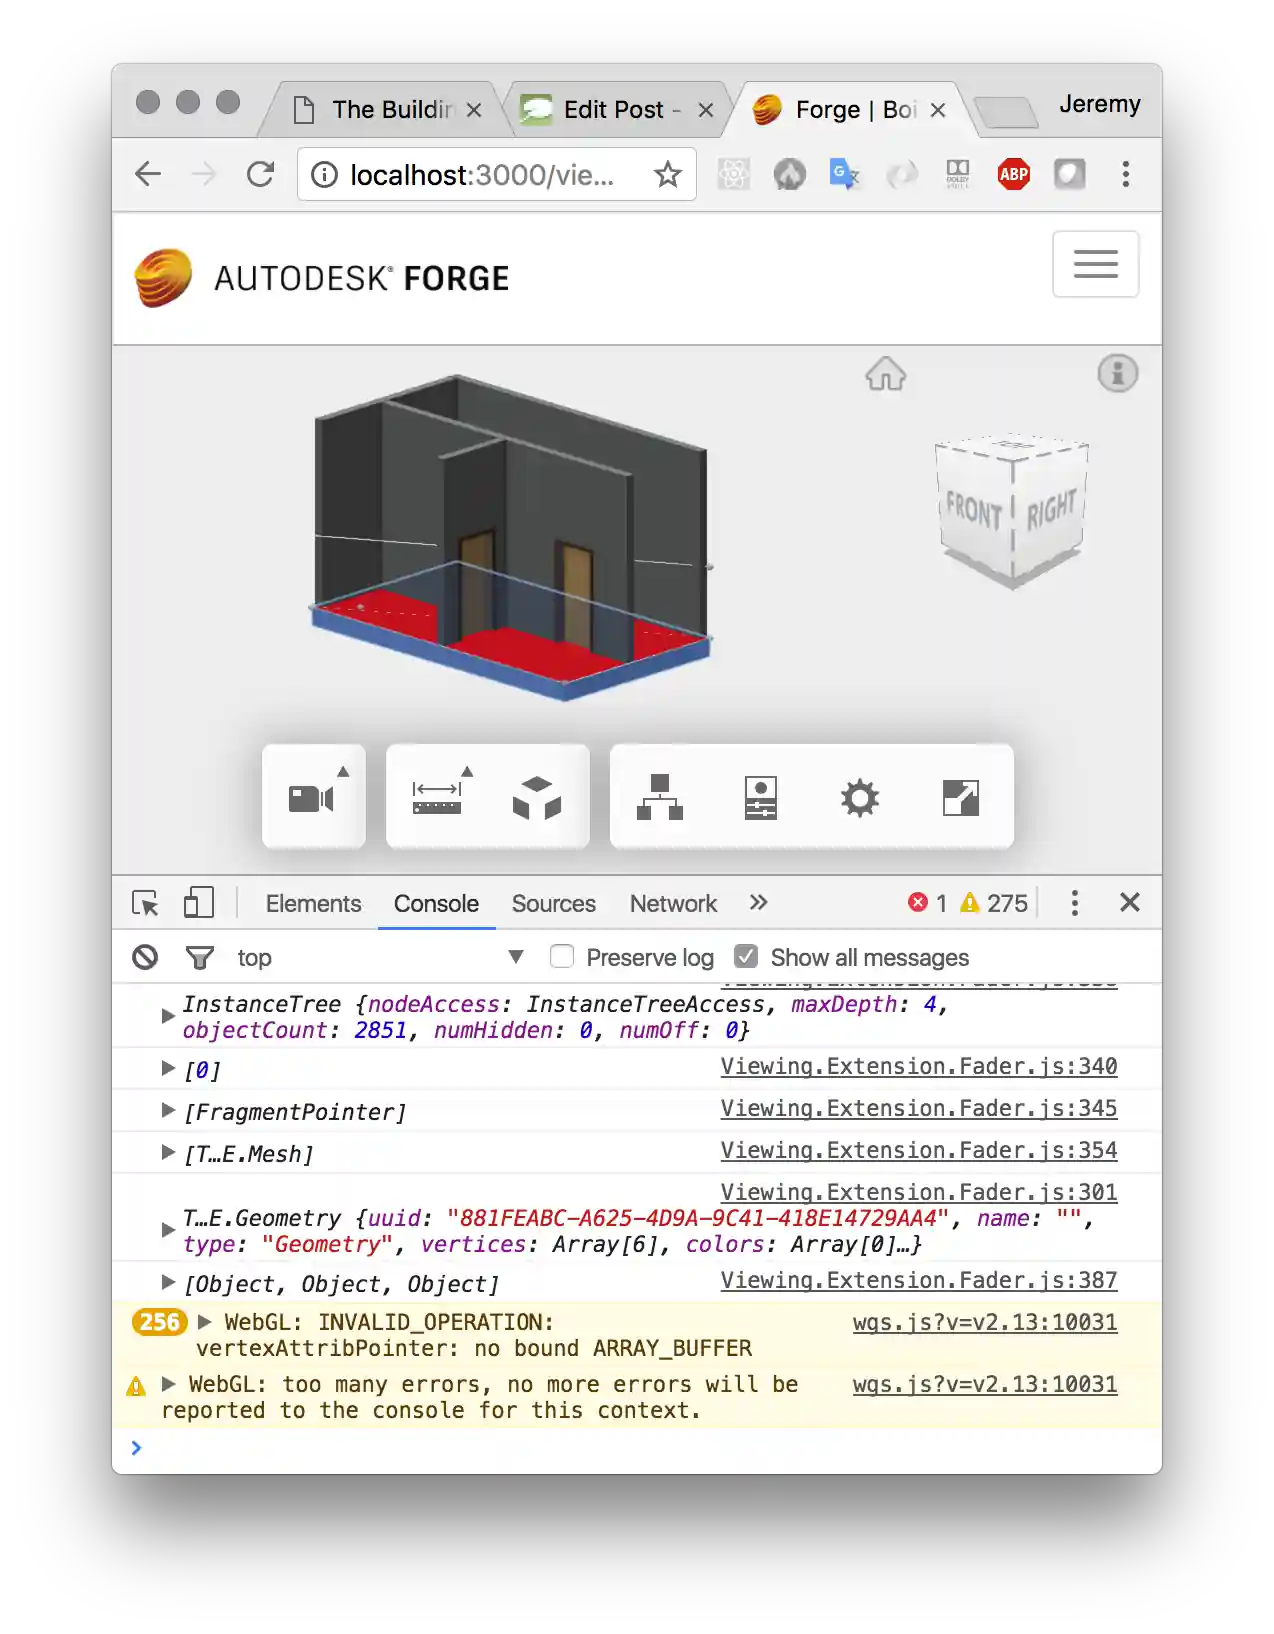Click the FRONT face of view cube
The height and width of the screenshot is (1634, 1274).
coord(973,512)
